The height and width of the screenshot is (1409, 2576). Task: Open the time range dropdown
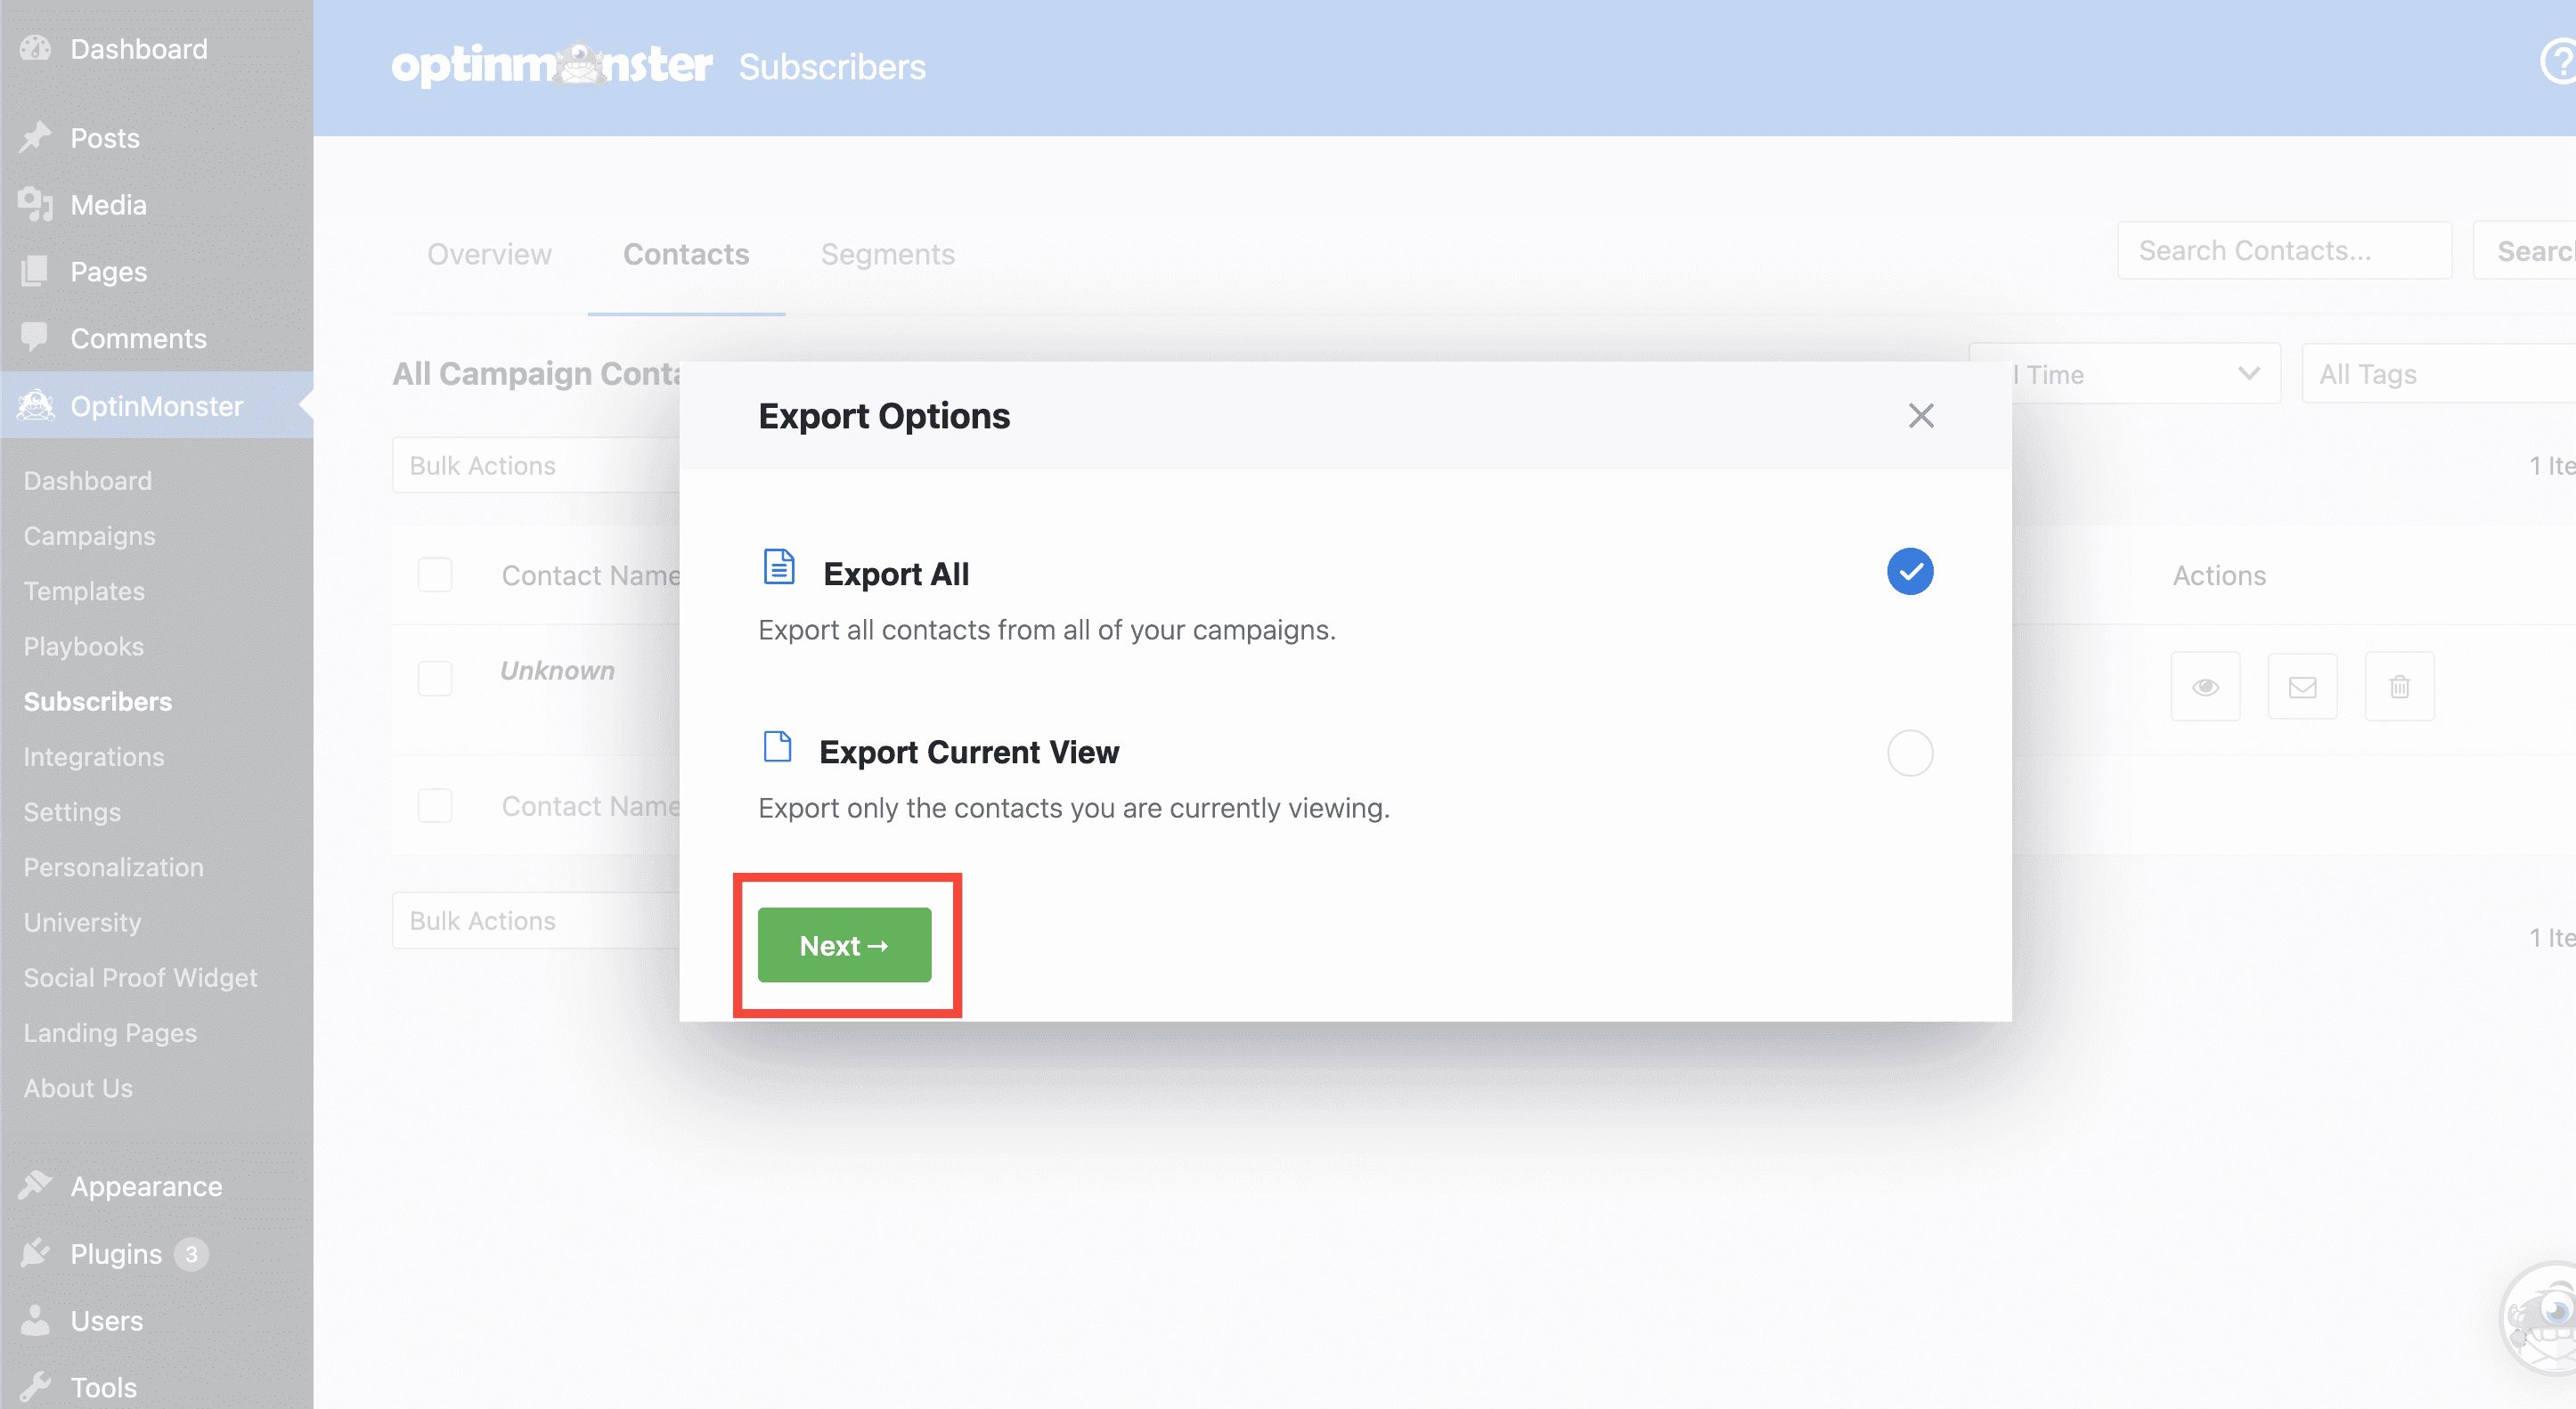[x=2125, y=374]
